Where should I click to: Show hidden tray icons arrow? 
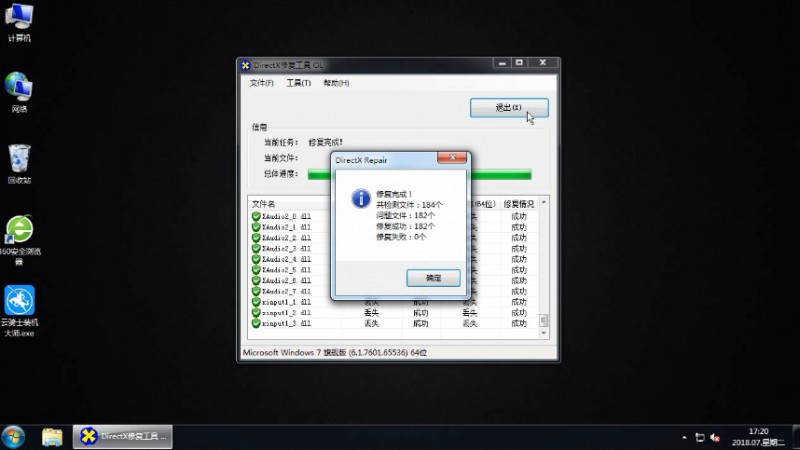tap(684, 437)
